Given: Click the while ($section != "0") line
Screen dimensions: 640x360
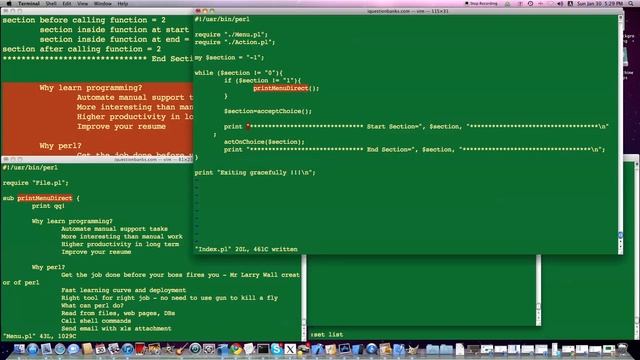Looking at the screenshot, I should 238,73.
